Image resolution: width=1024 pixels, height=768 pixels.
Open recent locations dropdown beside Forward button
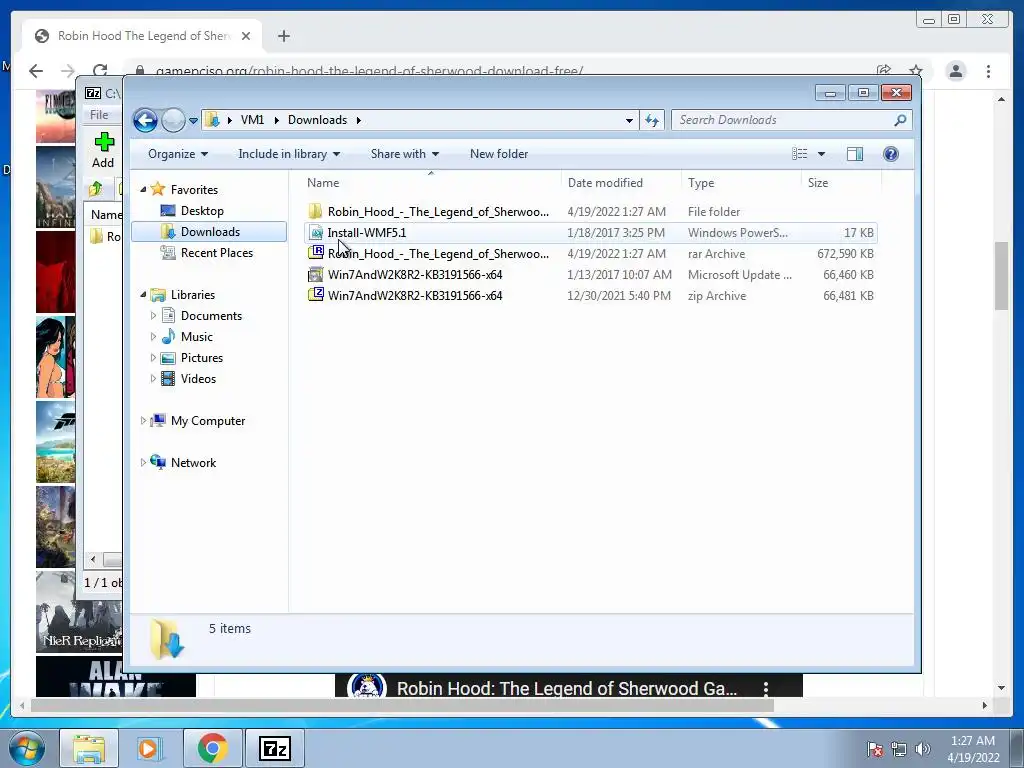(193, 121)
